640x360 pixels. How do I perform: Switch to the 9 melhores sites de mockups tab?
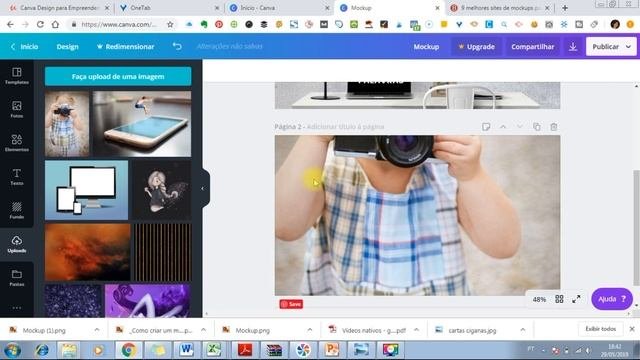pyautogui.click(x=500, y=8)
